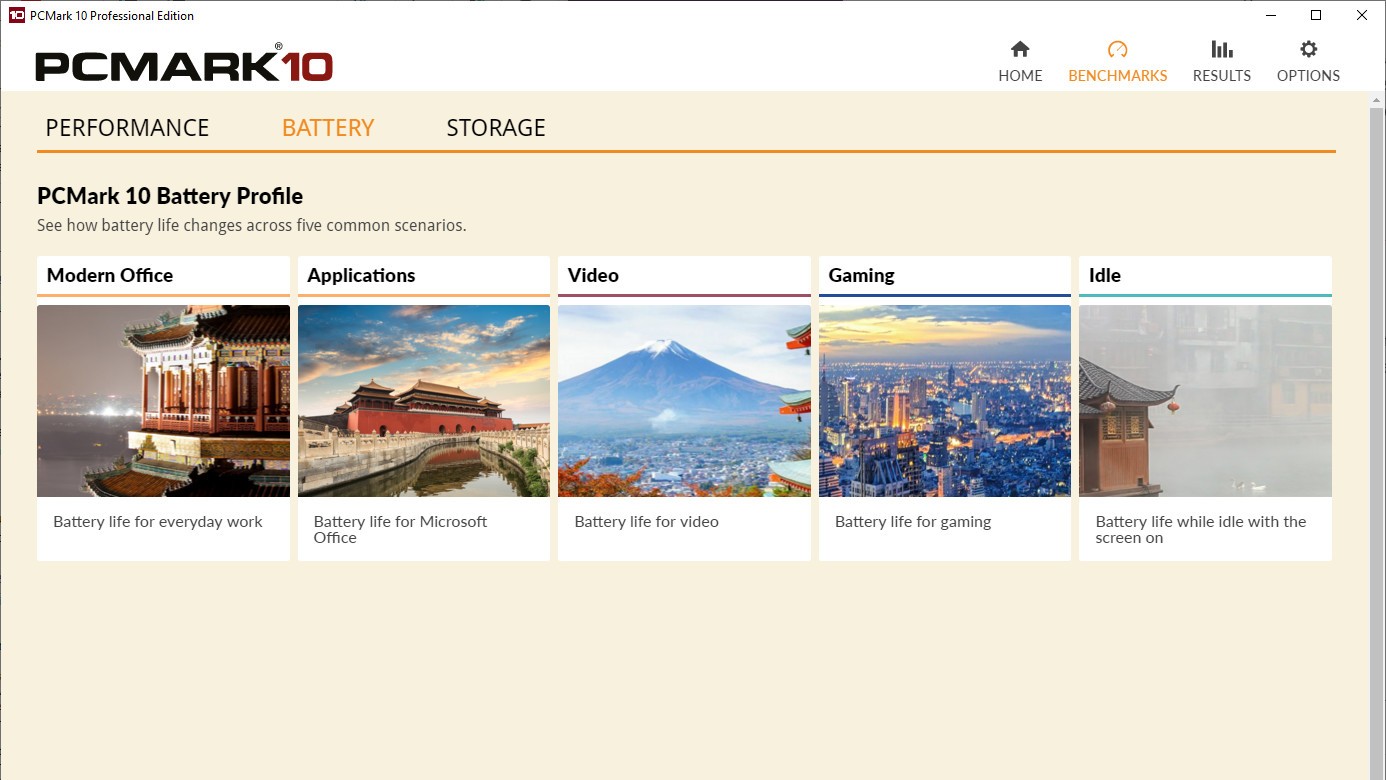Choose the Video test Mount Fuji image
The image size is (1386, 780).
(684, 400)
